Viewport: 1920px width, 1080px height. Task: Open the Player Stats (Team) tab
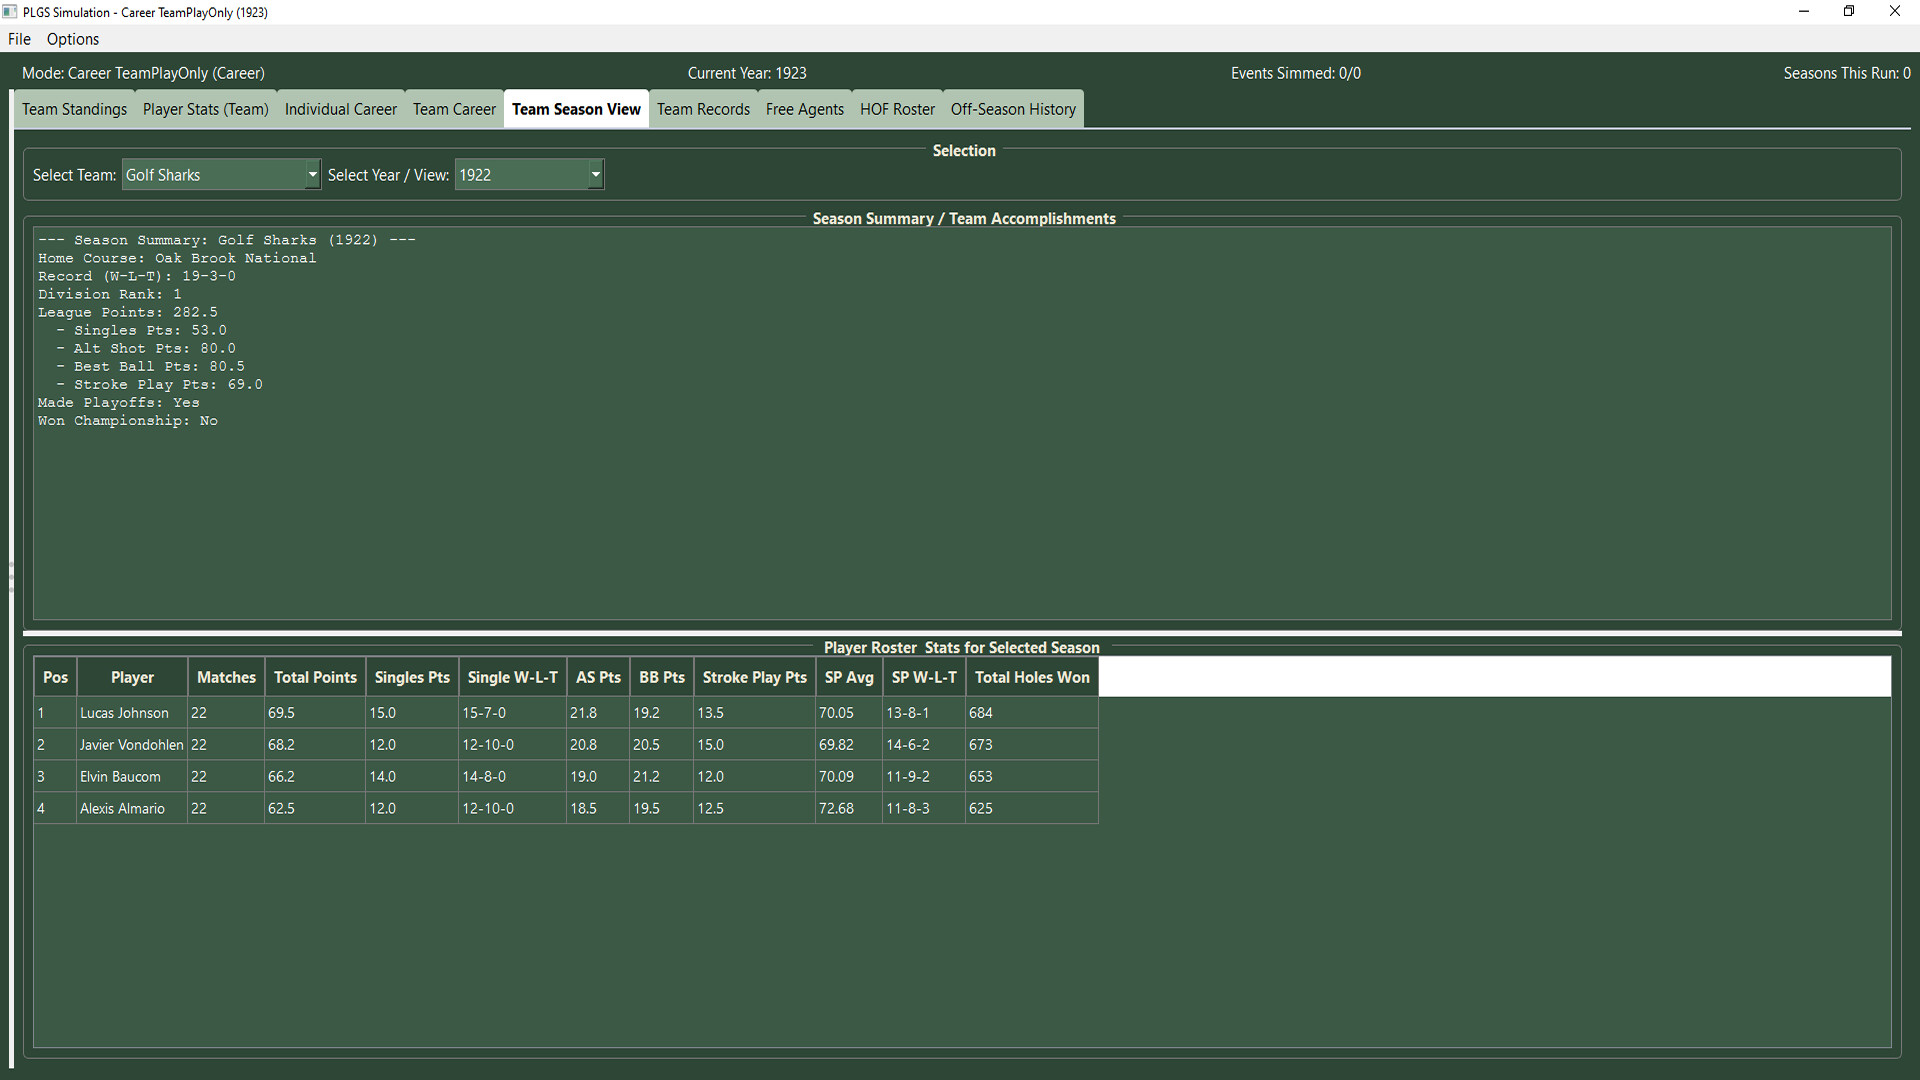point(204,109)
